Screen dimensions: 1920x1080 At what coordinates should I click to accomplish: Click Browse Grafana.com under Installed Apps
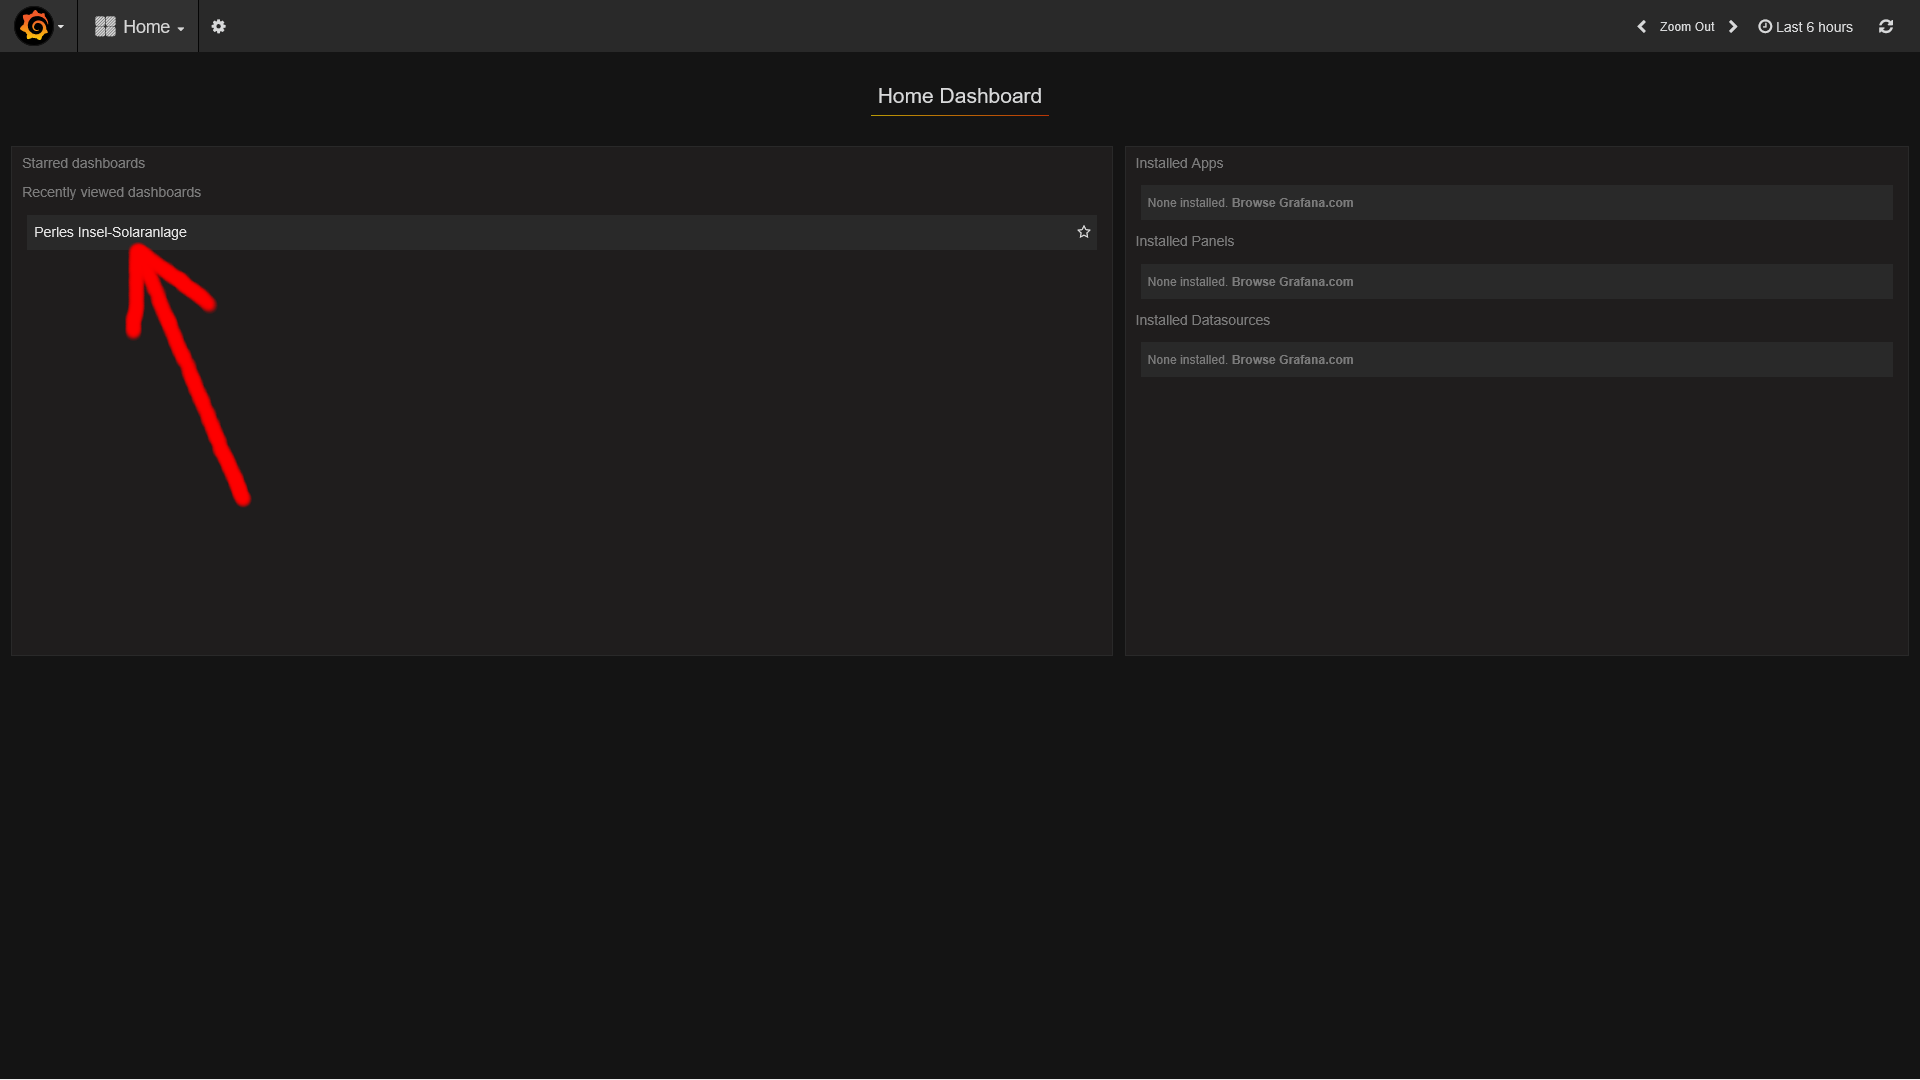point(1292,203)
